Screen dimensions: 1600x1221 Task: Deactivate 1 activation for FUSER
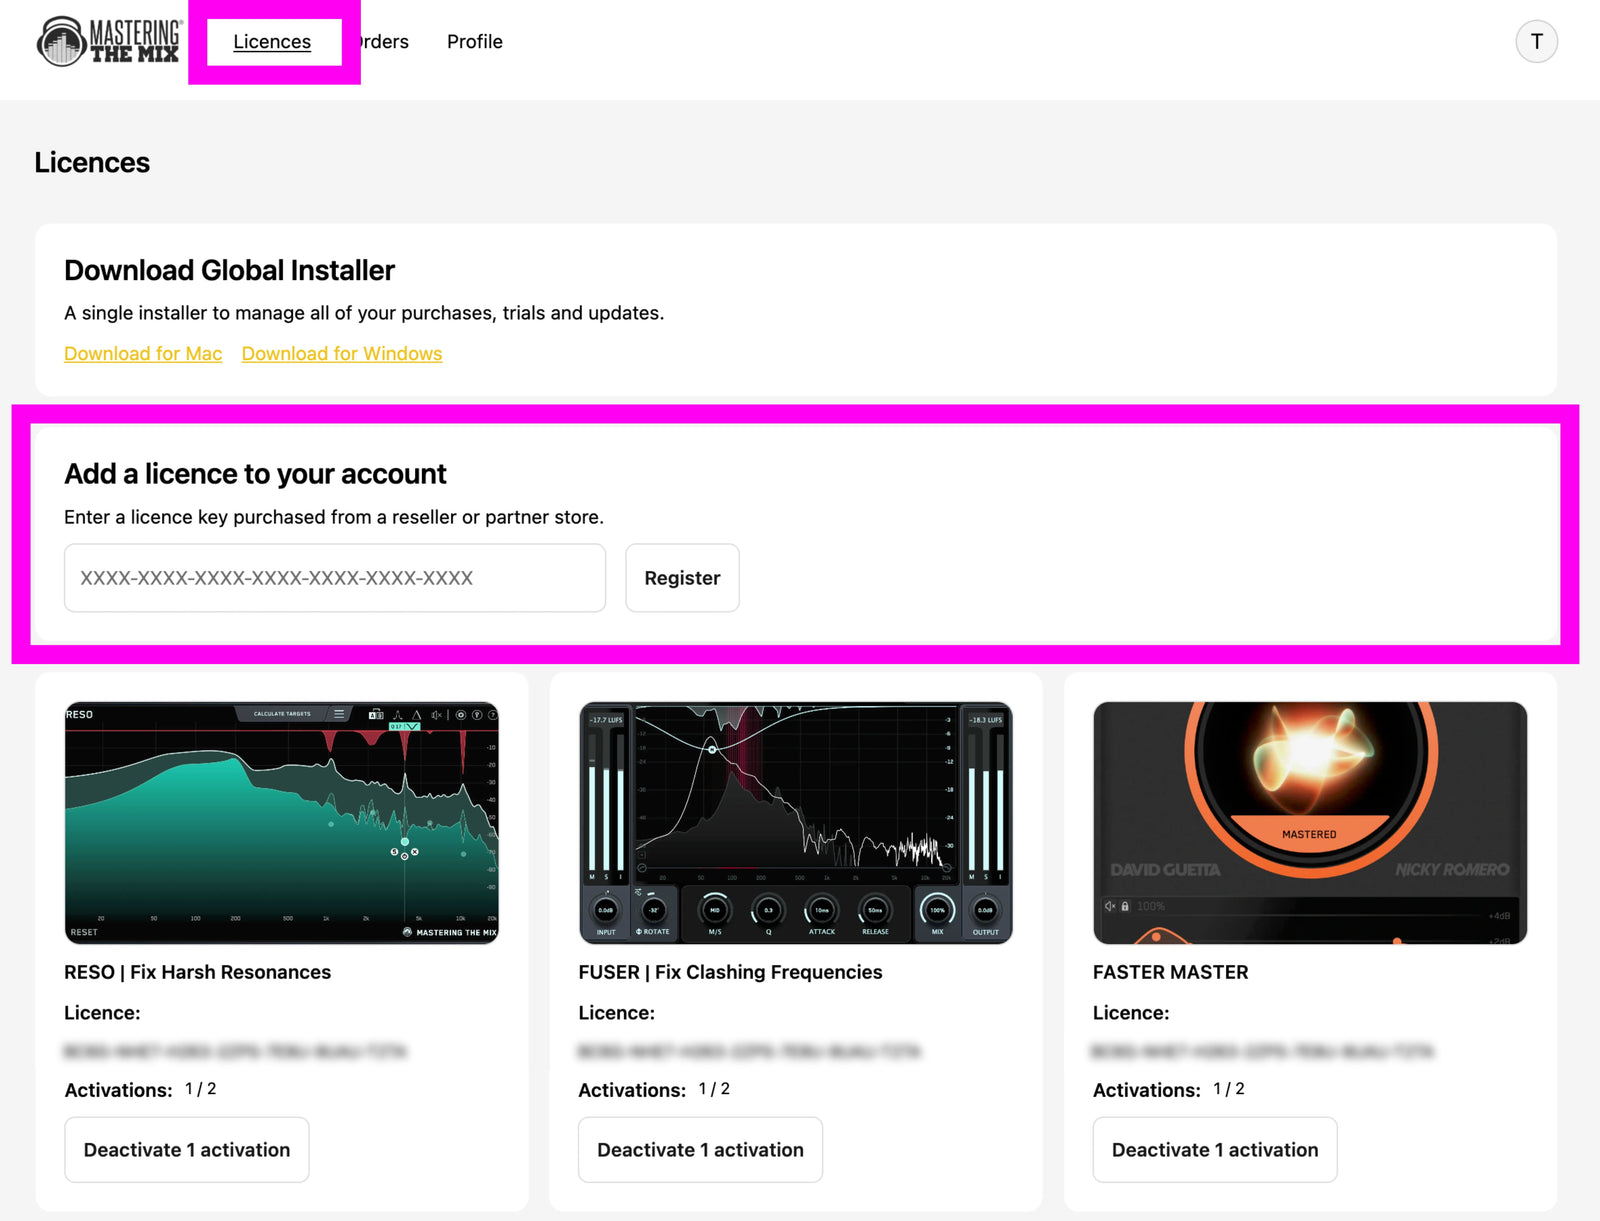700,1150
